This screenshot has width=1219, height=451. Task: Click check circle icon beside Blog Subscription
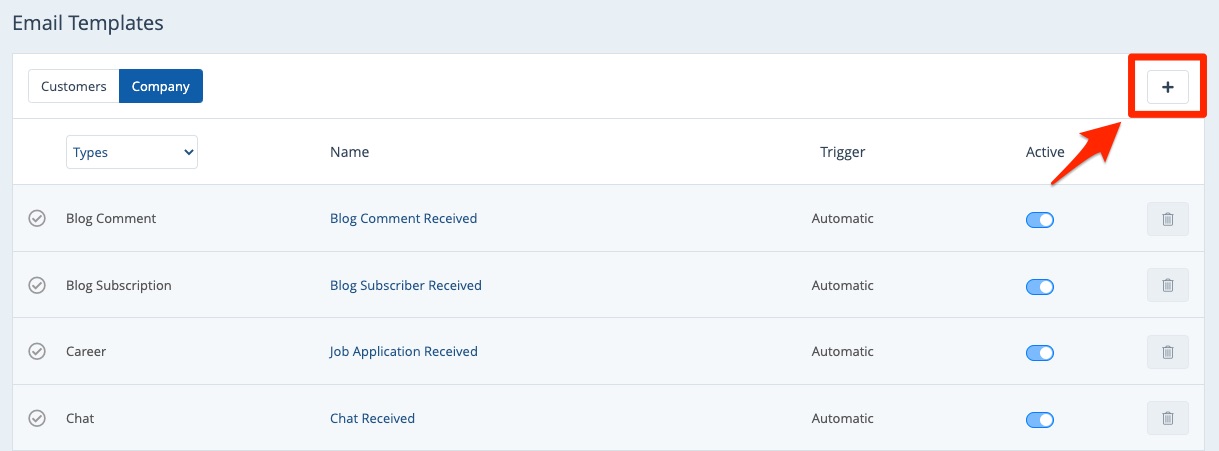pos(37,286)
